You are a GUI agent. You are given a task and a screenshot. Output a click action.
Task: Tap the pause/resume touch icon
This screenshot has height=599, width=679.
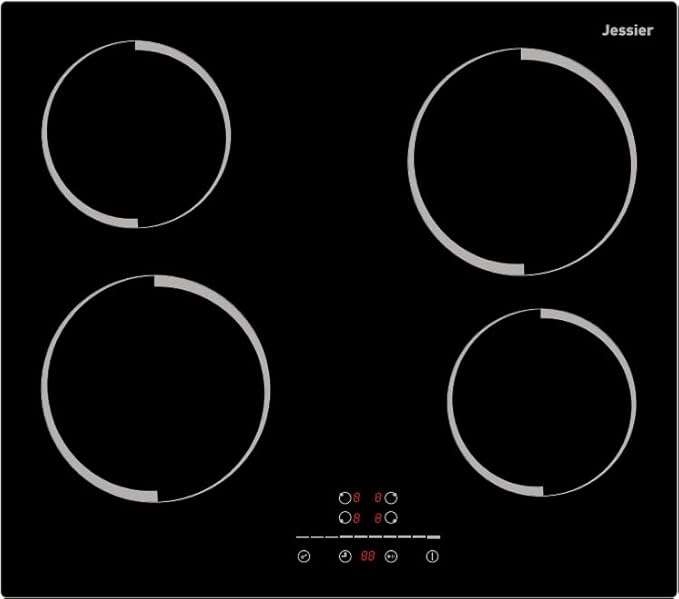point(391,556)
